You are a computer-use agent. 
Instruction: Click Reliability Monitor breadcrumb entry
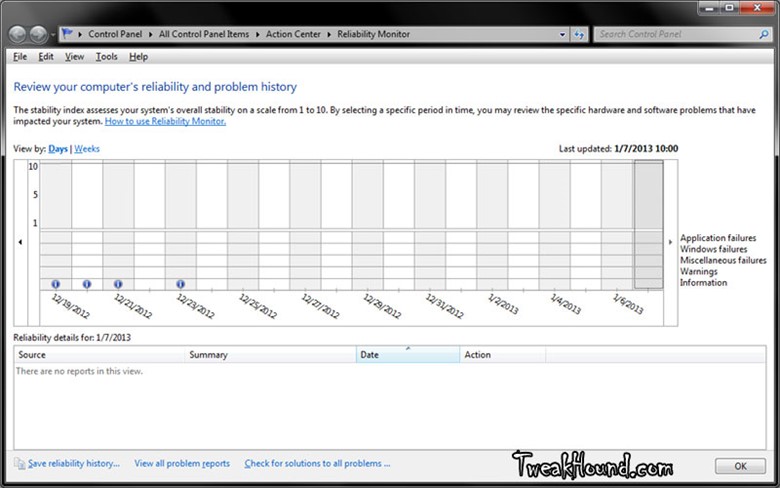pyautogui.click(x=374, y=34)
